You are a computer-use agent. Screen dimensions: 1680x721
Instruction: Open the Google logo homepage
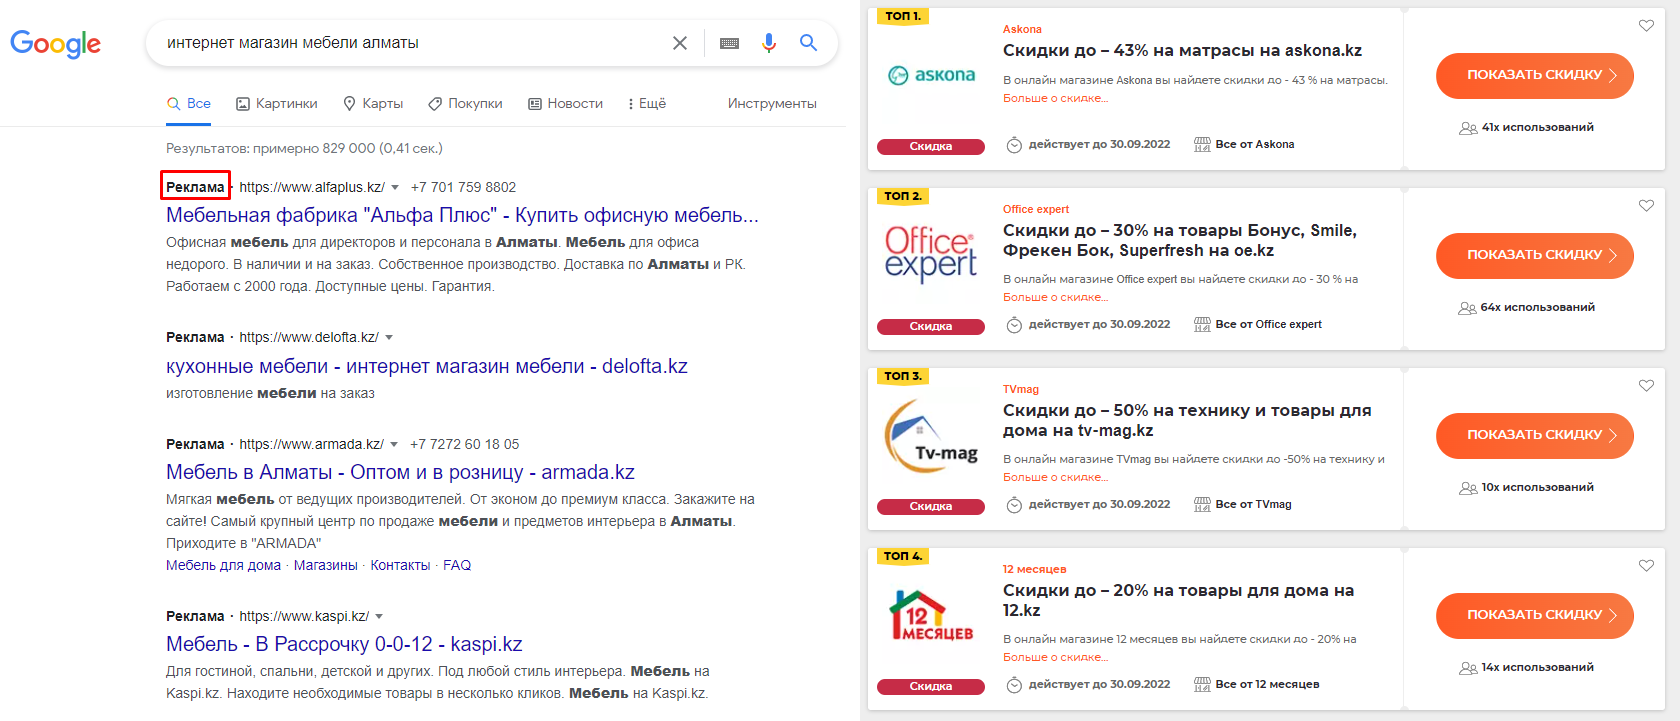tap(56, 44)
